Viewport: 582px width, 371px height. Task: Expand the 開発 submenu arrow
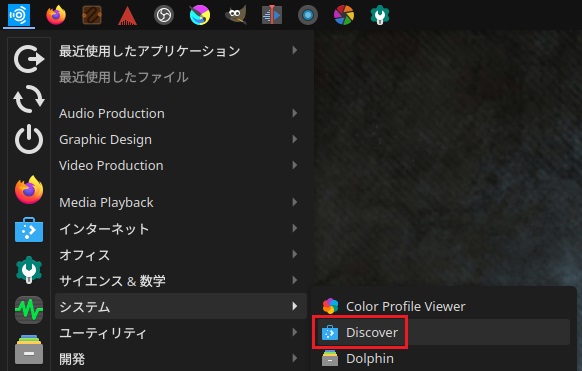[295, 358]
